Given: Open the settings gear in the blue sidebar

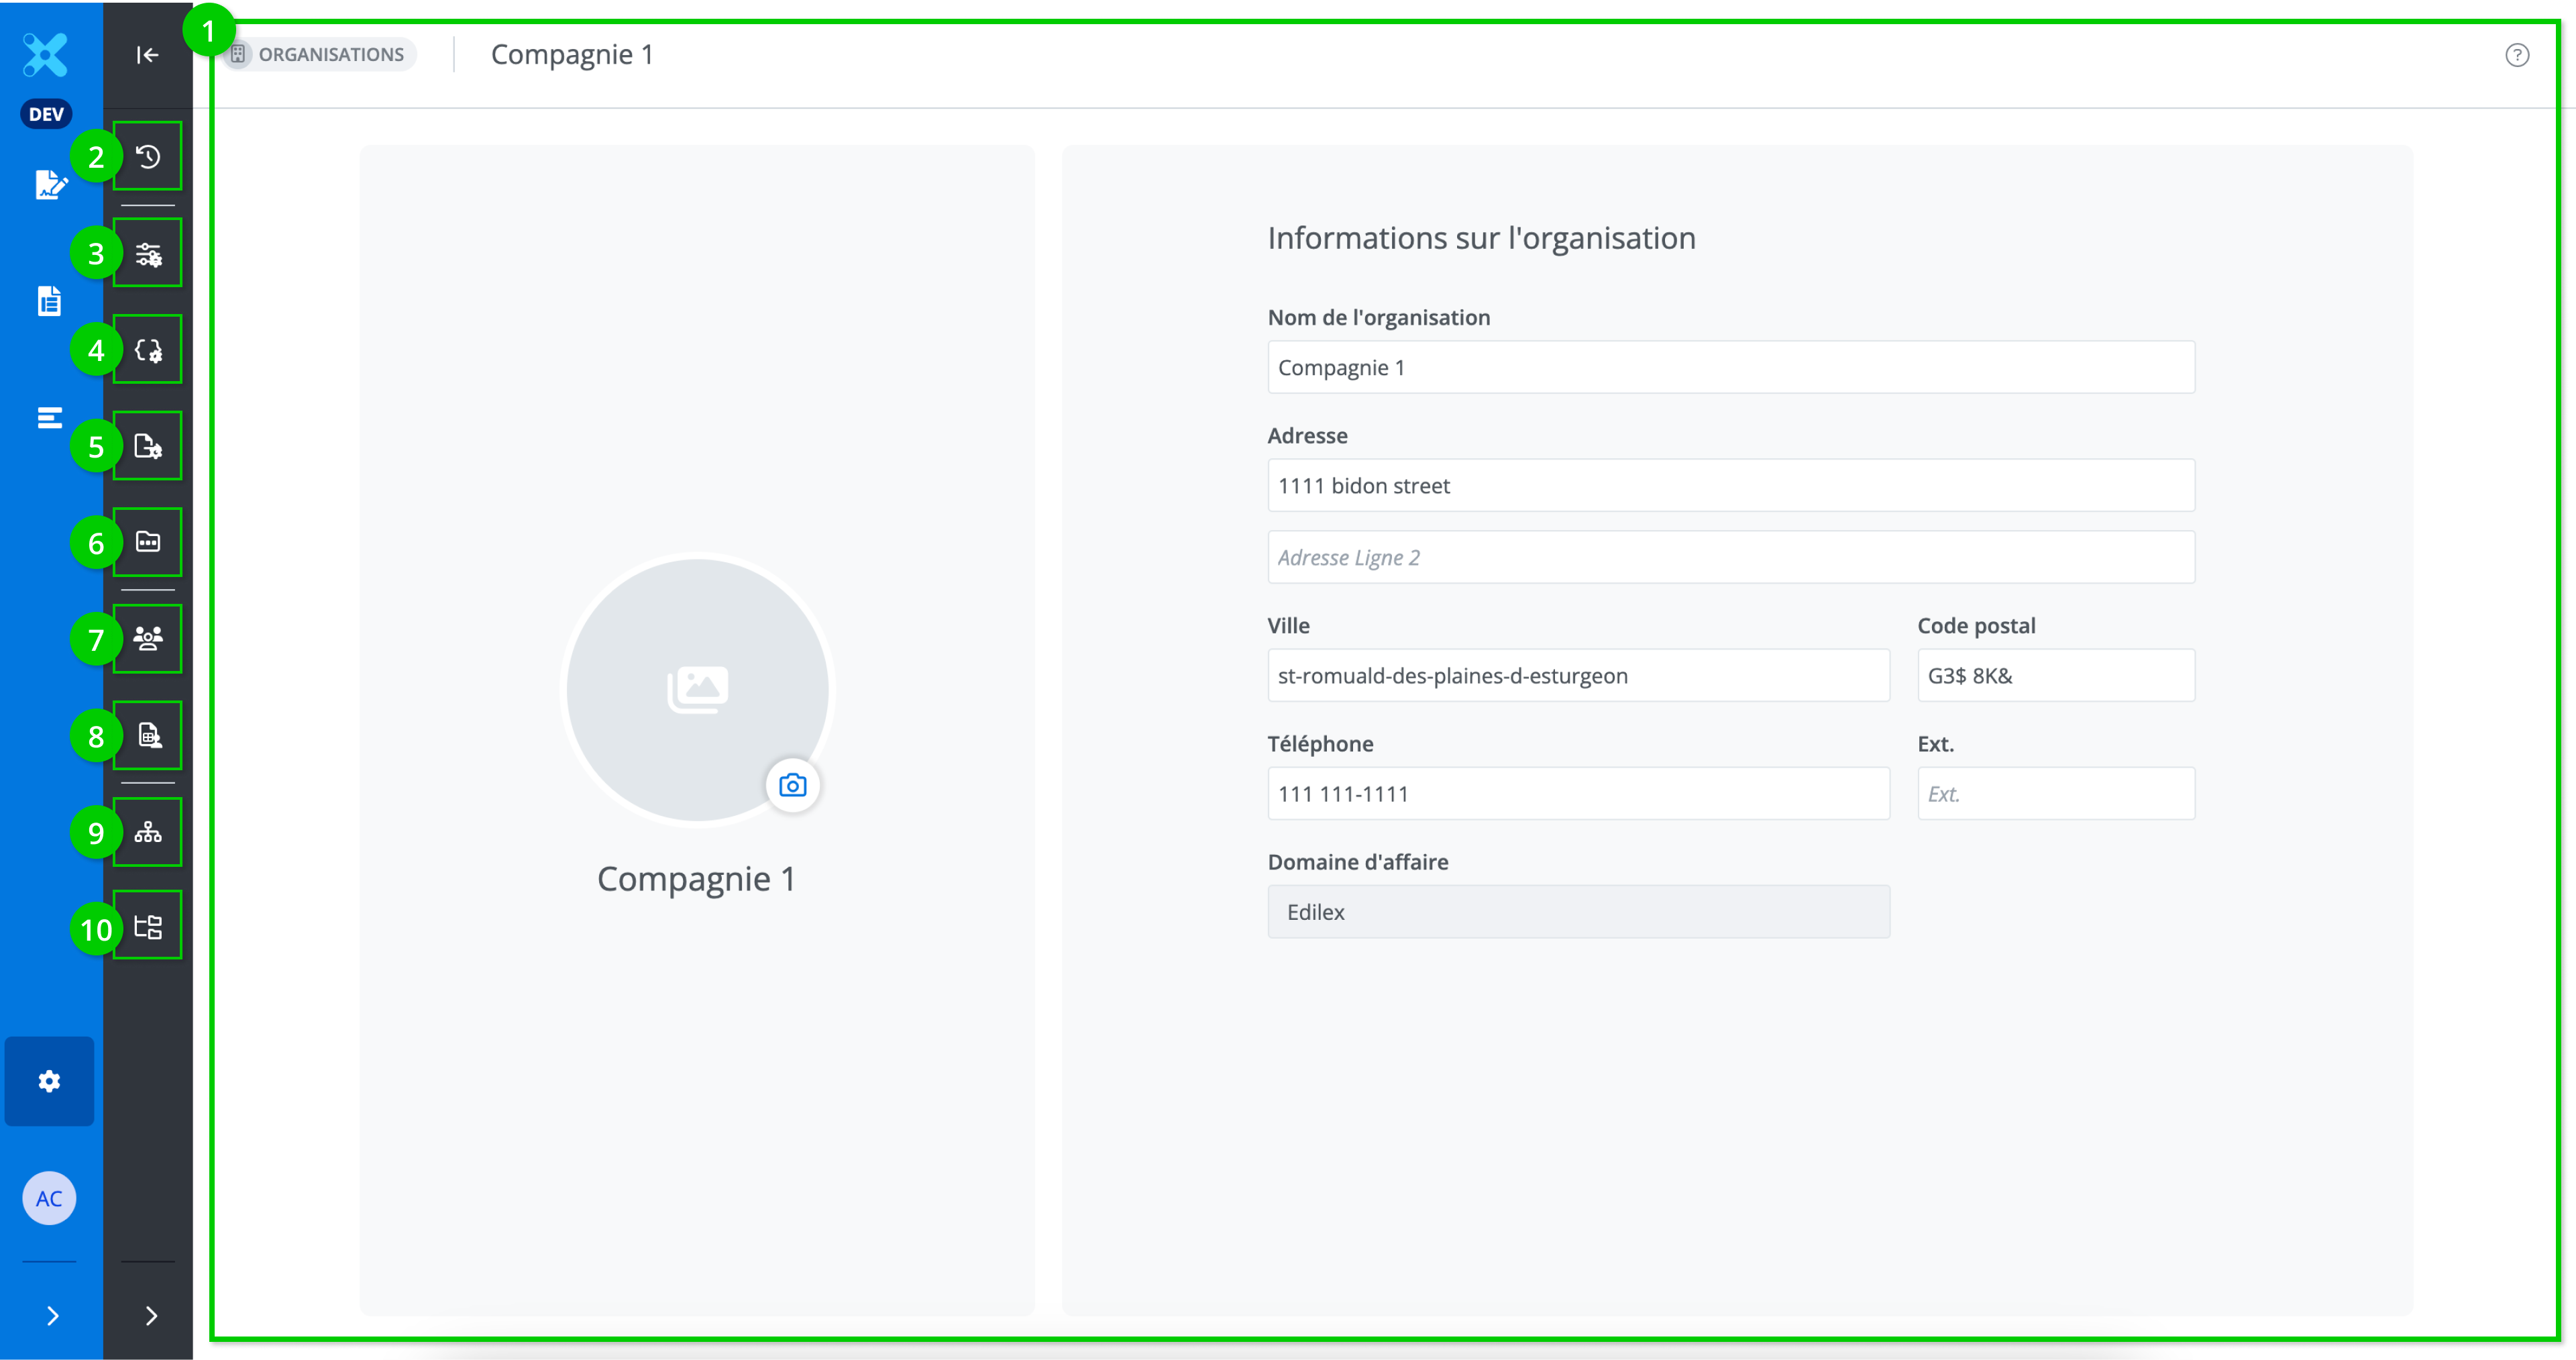Looking at the screenshot, I should coord(49,1081).
